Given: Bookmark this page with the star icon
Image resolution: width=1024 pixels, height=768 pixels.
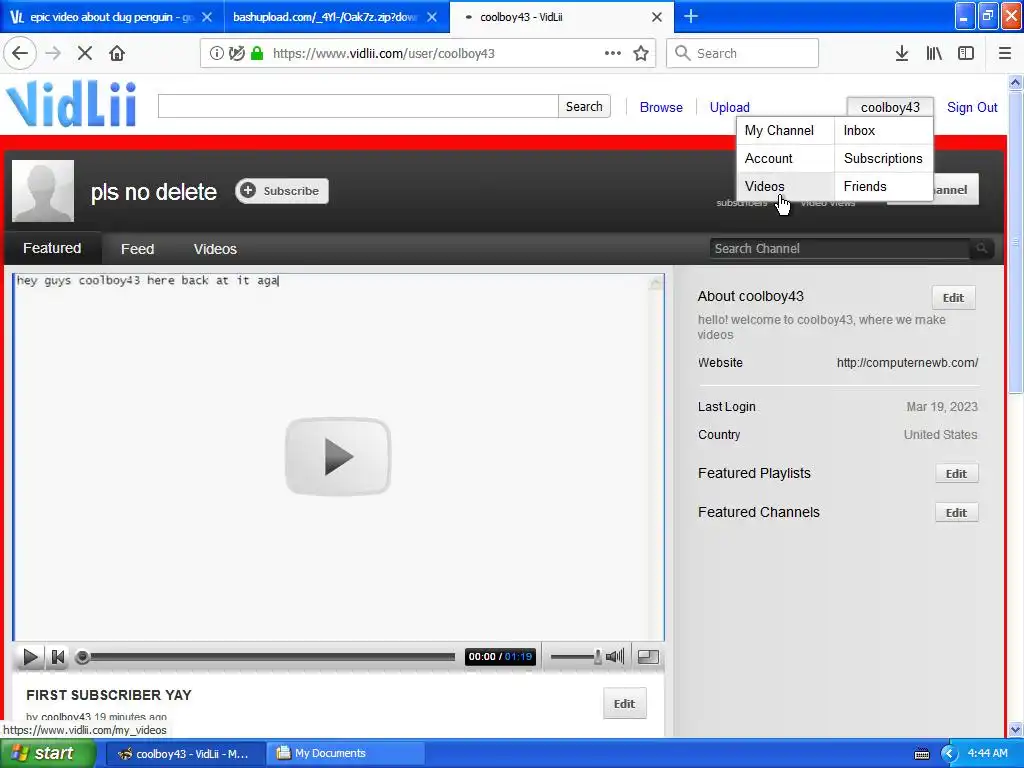Looking at the screenshot, I should pyautogui.click(x=641, y=53).
